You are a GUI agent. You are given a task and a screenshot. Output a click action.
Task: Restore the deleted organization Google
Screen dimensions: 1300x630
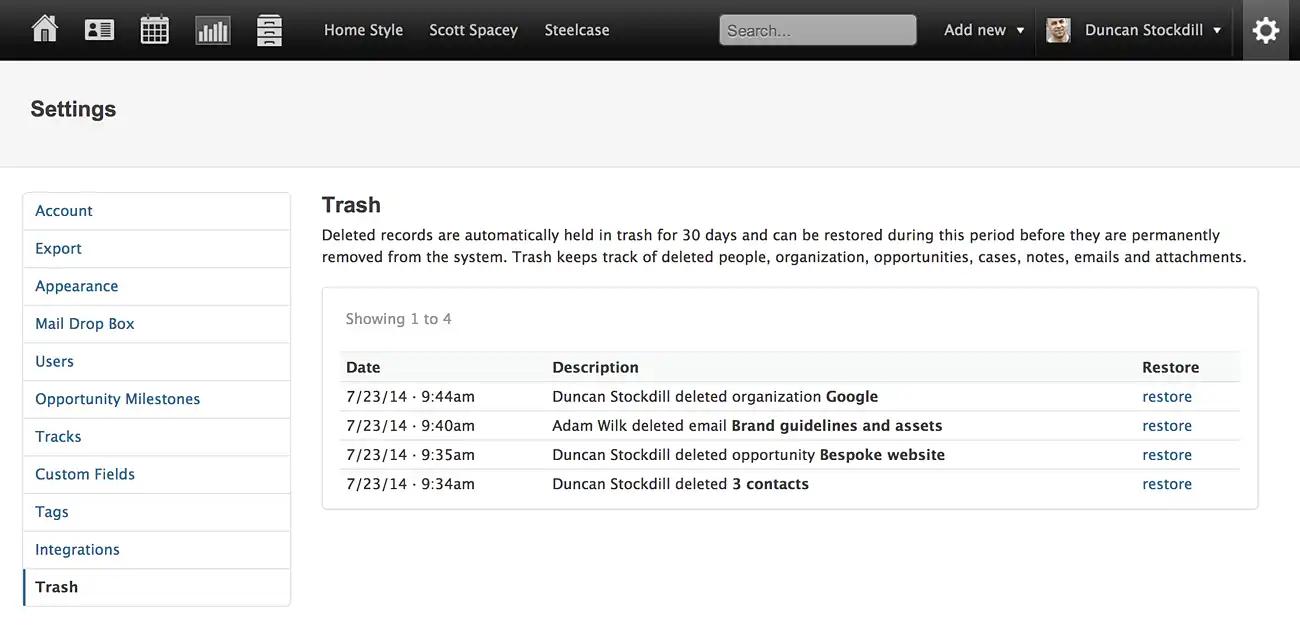point(1167,397)
